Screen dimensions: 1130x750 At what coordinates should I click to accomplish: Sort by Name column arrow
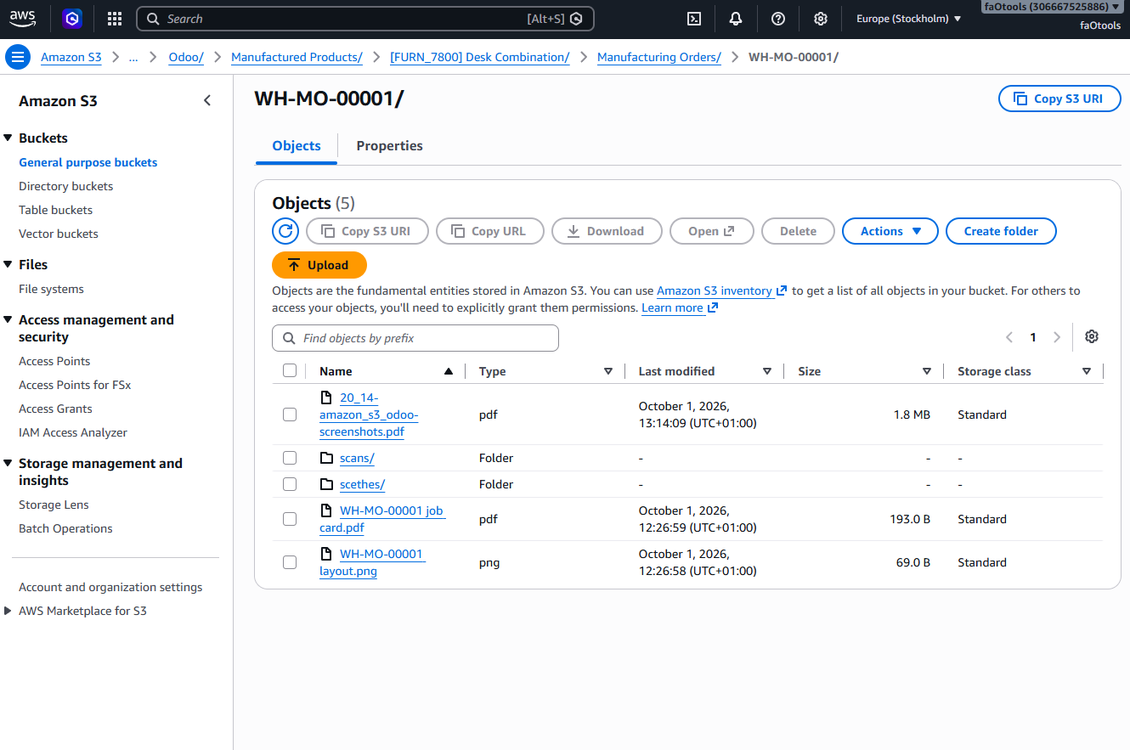pyautogui.click(x=448, y=371)
